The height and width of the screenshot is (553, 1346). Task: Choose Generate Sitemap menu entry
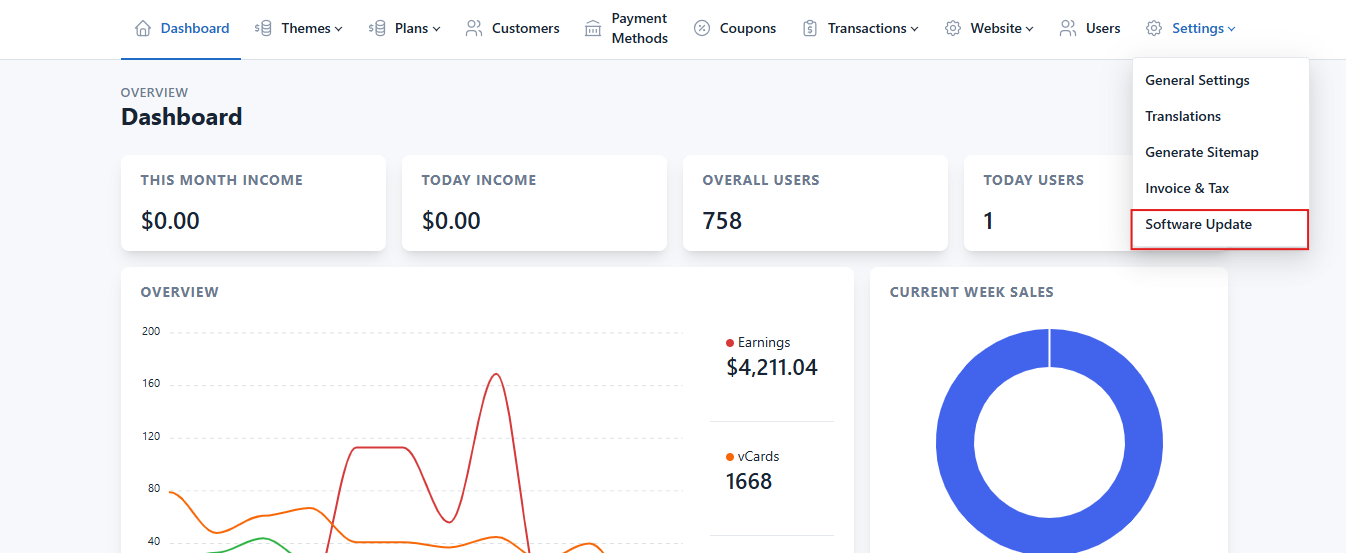pyautogui.click(x=1201, y=152)
